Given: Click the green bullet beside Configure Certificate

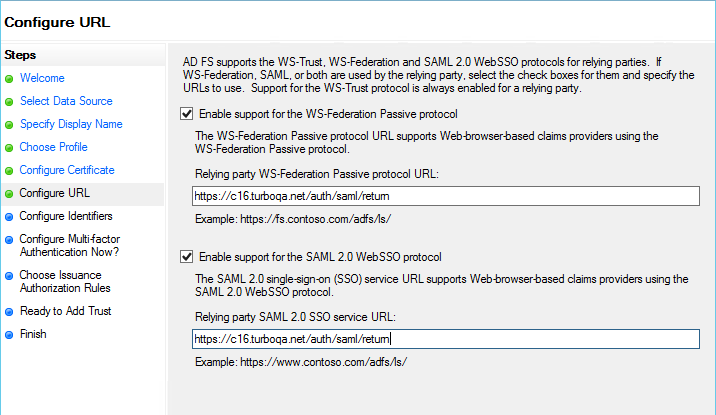Looking at the screenshot, I should [9, 171].
